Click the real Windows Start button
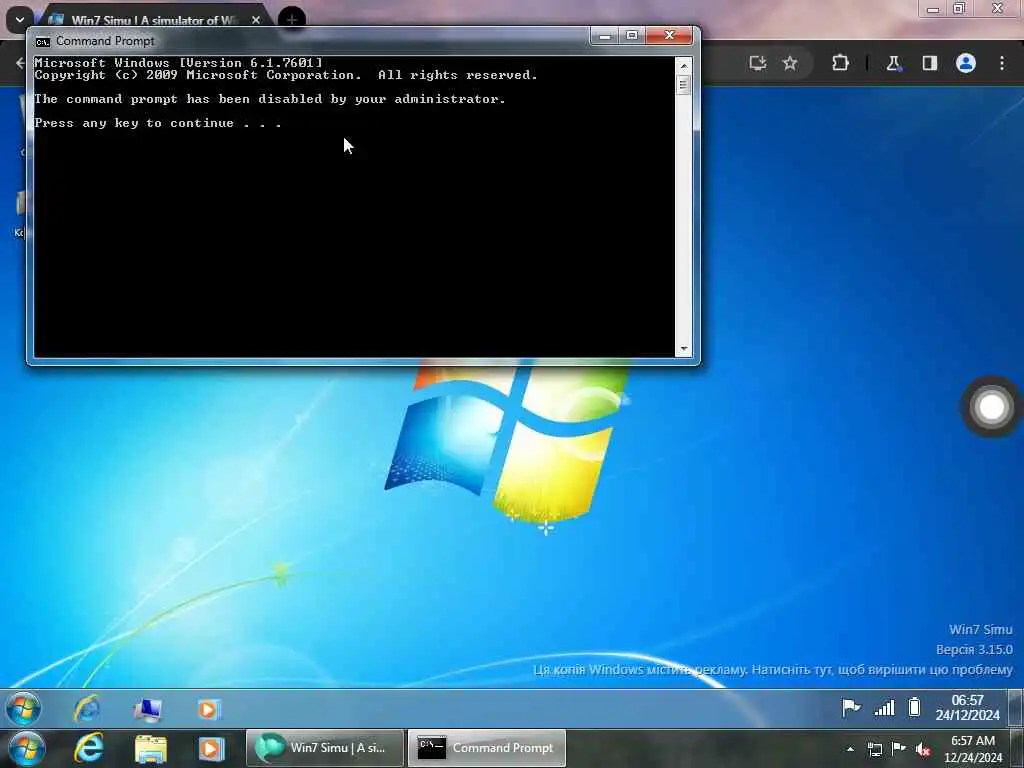 coord(26,748)
